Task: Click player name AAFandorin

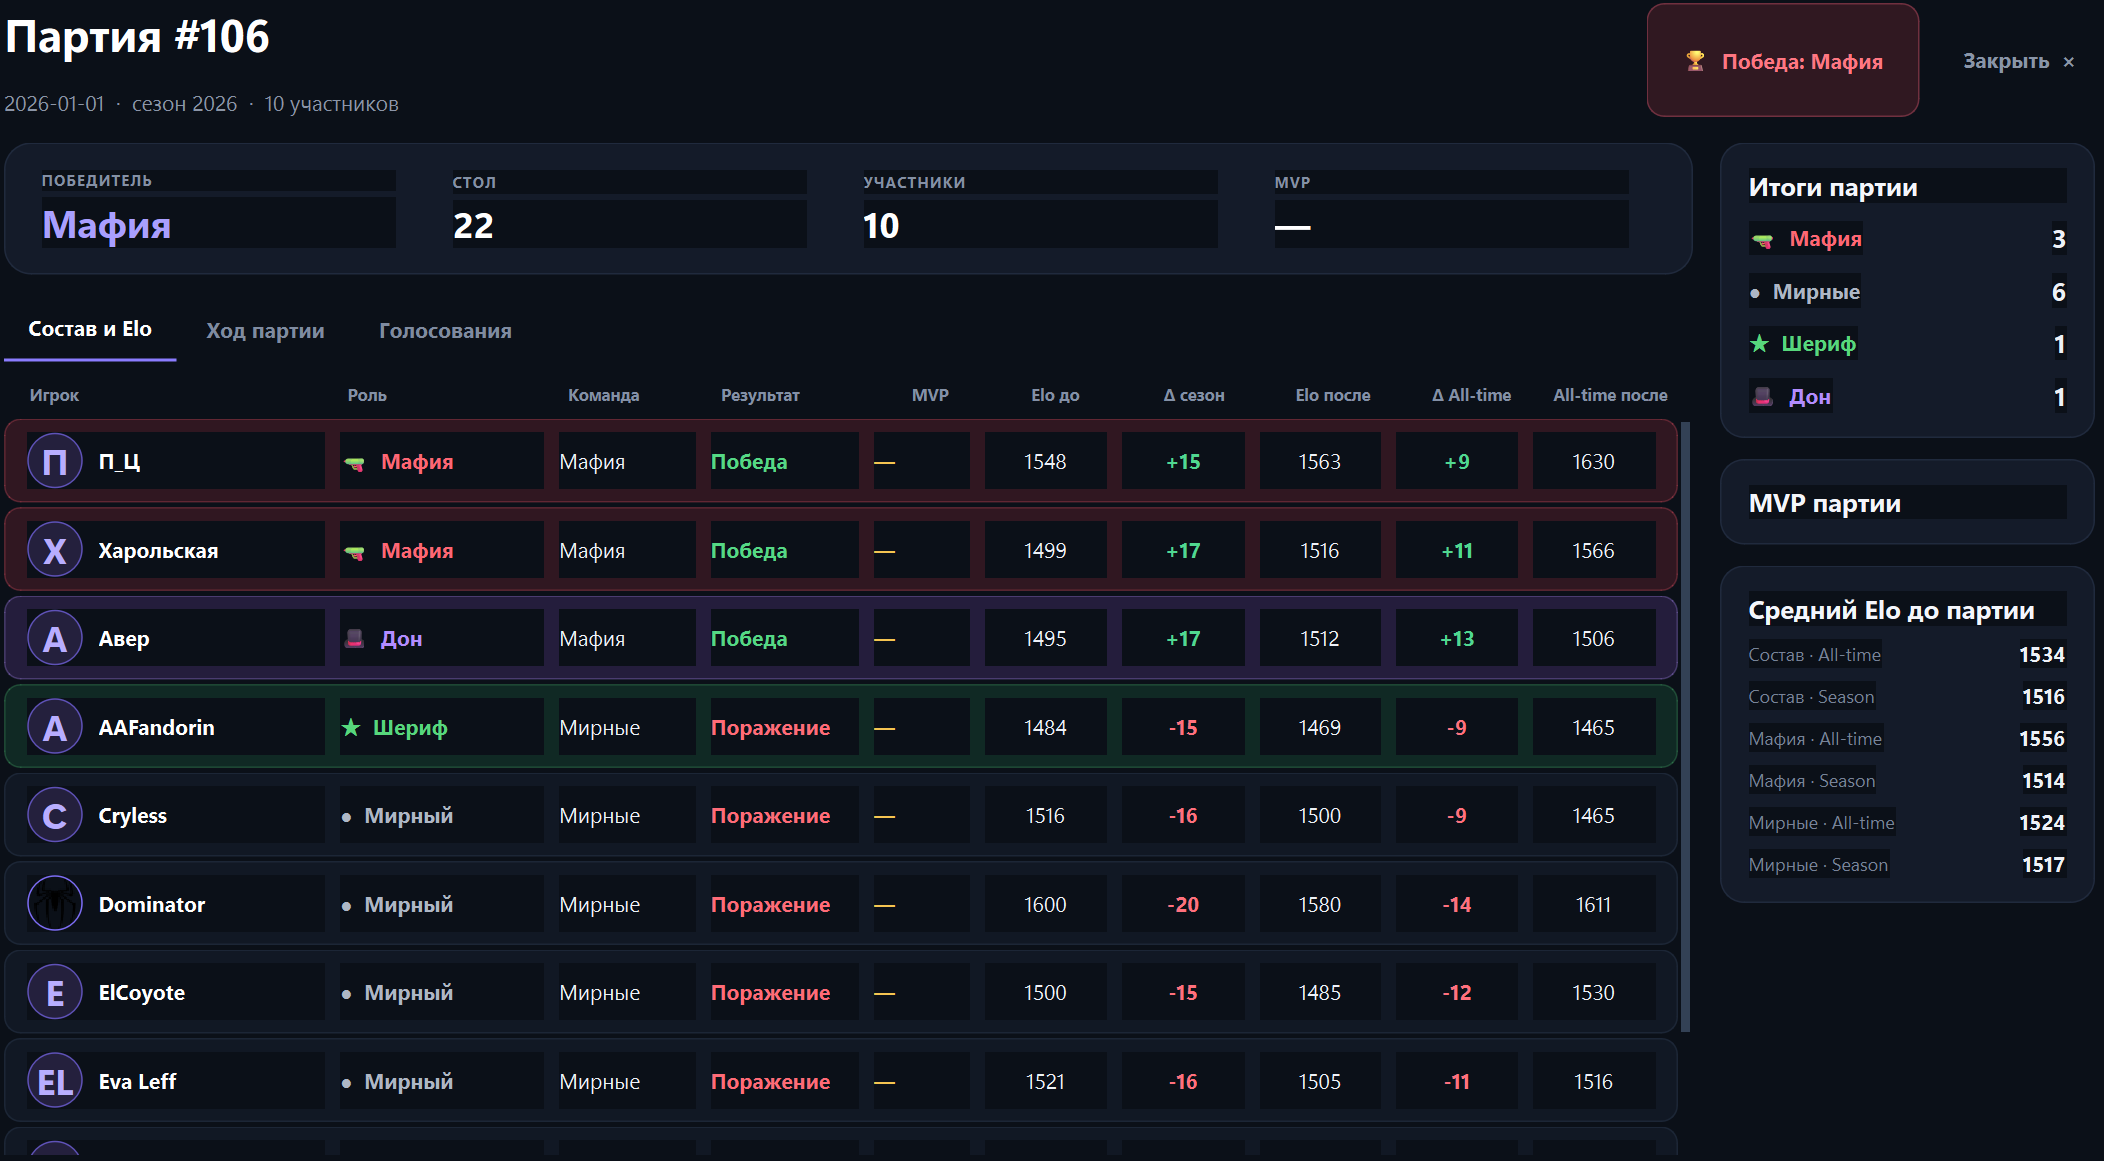Action: 156,727
